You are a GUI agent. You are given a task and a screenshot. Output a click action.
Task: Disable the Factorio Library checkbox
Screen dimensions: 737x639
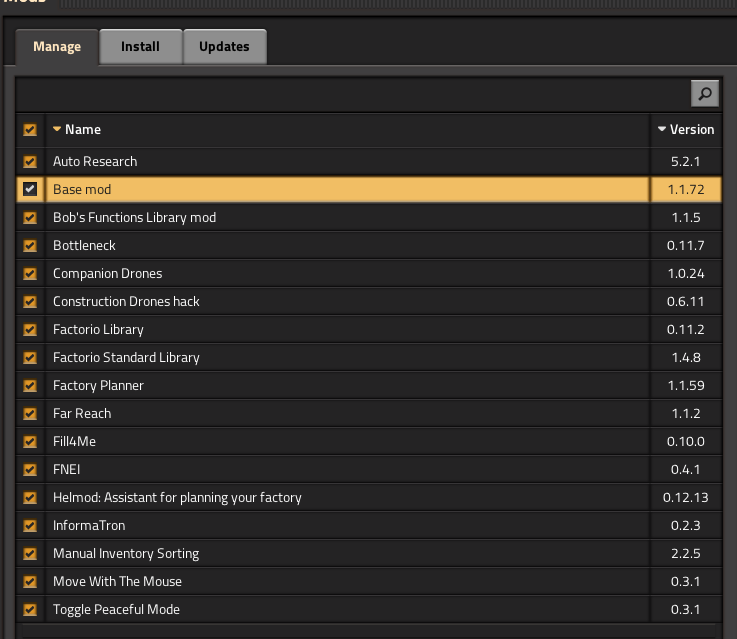click(30, 329)
